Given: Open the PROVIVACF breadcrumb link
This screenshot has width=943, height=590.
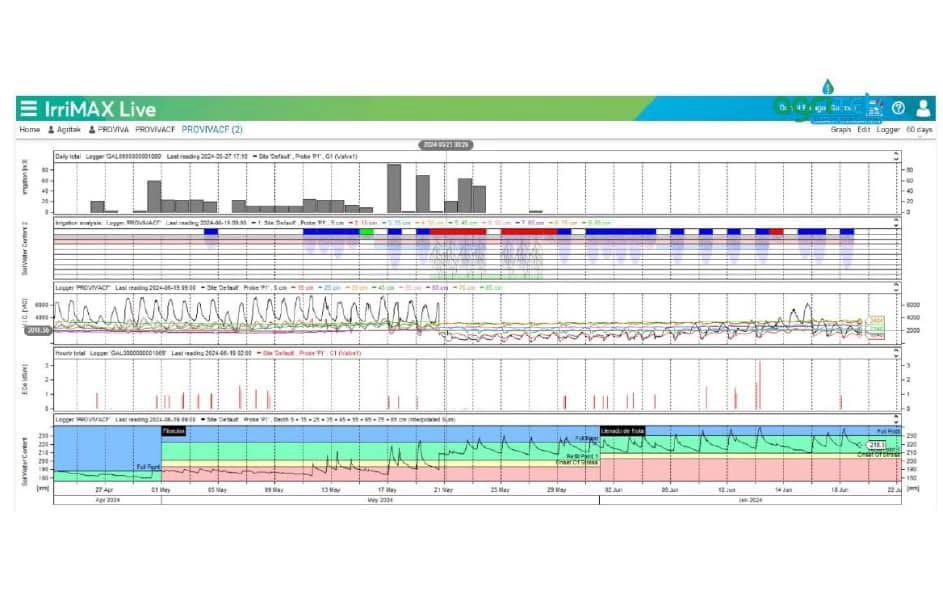Looking at the screenshot, I should (x=155, y=130).
